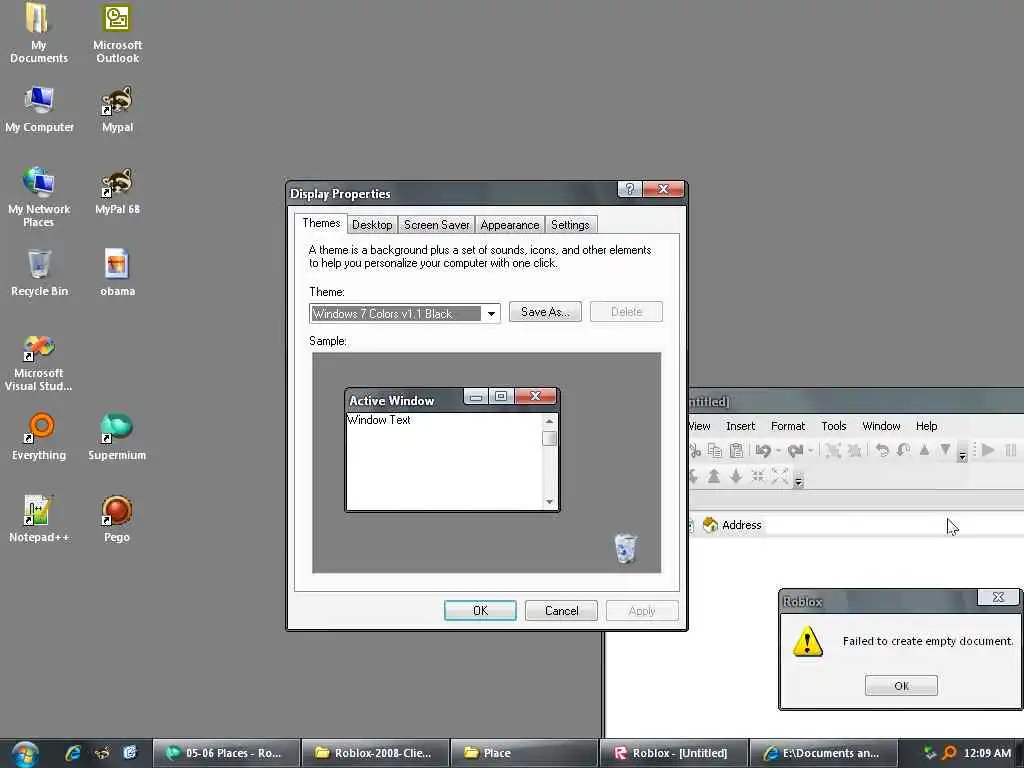Expand first Roblox toolbar overflow options
Image resolution: width=1024 pixels, height=768 pixels.
tap(962, 451)
